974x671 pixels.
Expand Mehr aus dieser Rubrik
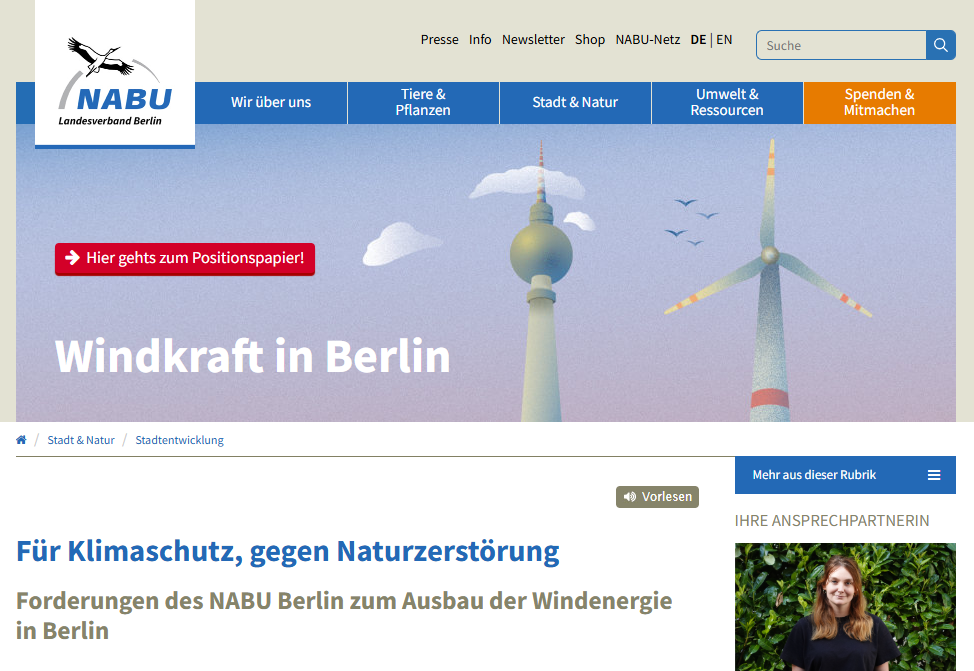[845, 475]
